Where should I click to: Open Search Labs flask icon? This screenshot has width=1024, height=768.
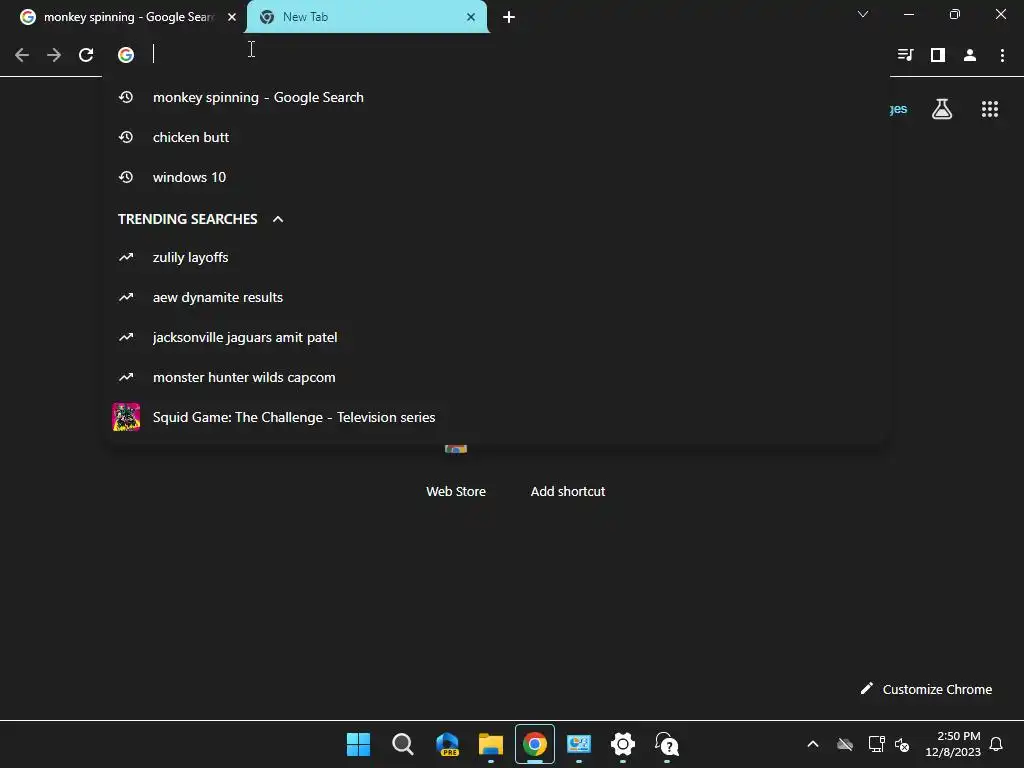click(942, 109)
